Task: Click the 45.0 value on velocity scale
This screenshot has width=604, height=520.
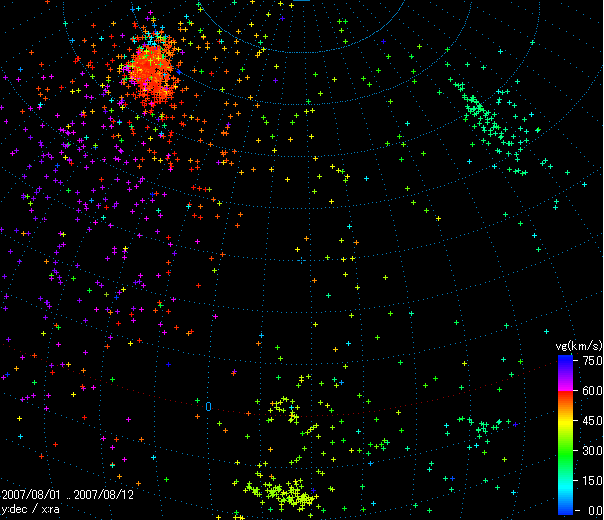Action: coord(592,421)
